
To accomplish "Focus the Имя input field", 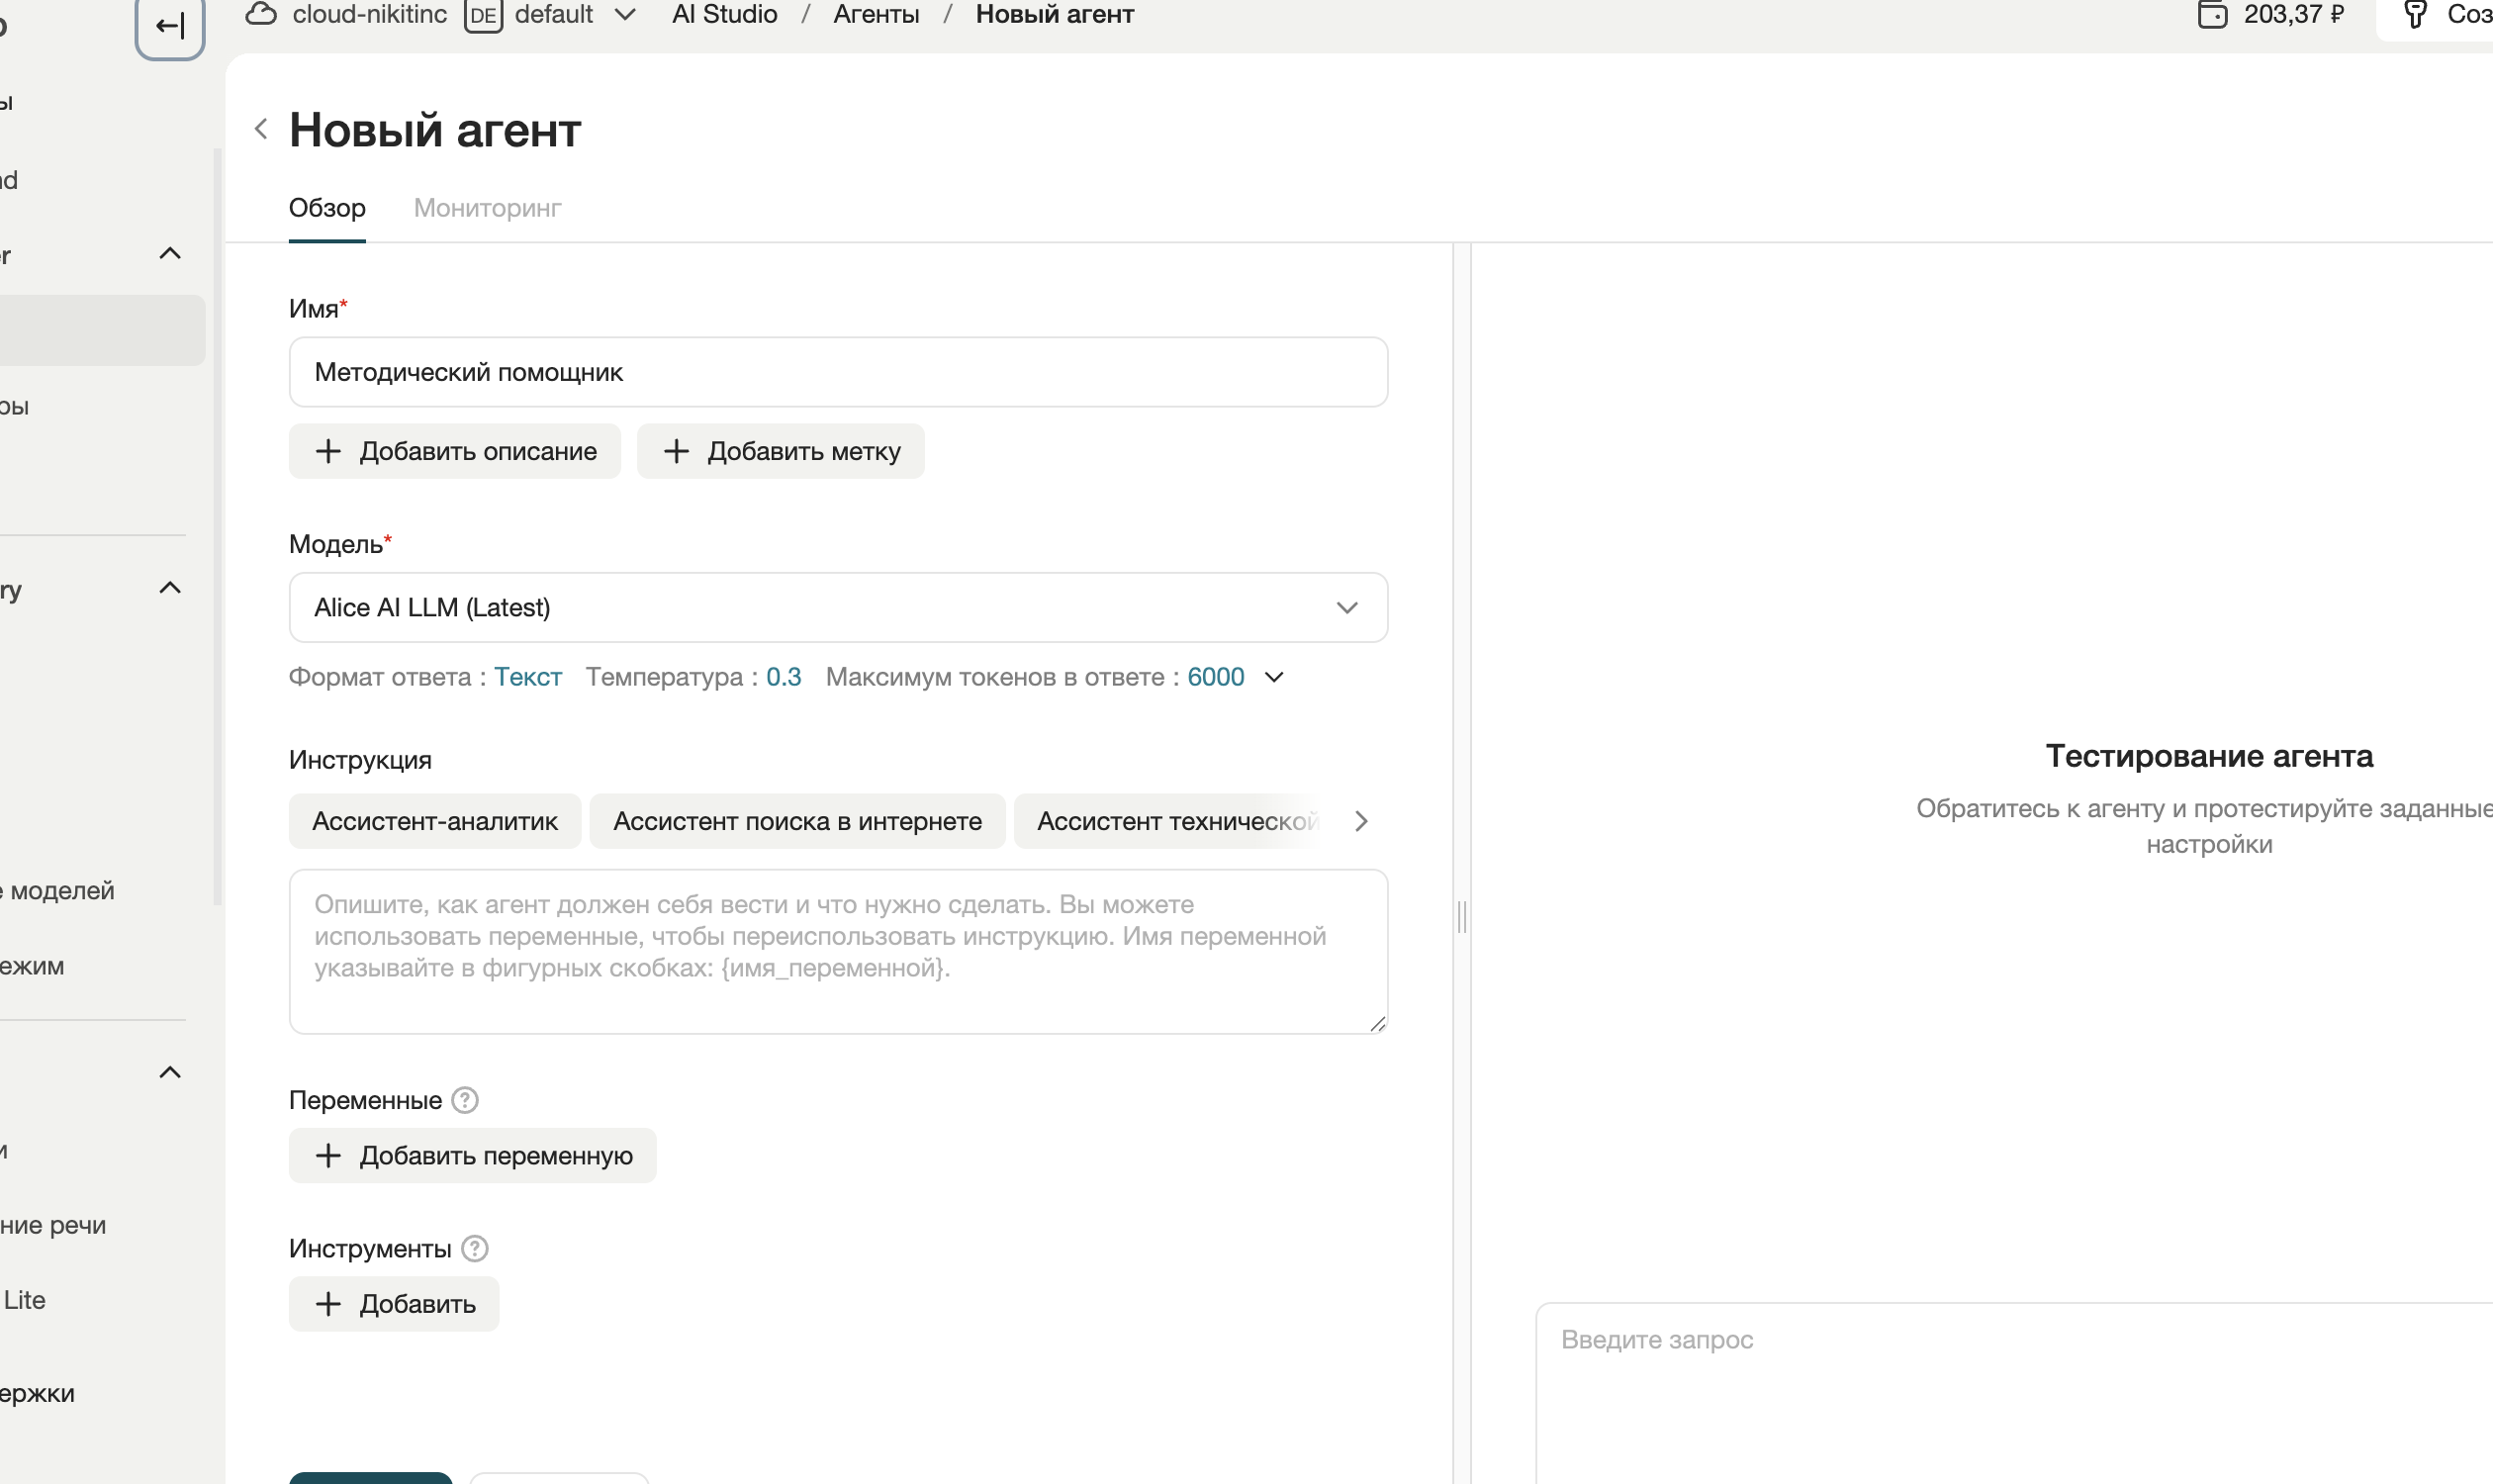I will click(x=838, y=372).
